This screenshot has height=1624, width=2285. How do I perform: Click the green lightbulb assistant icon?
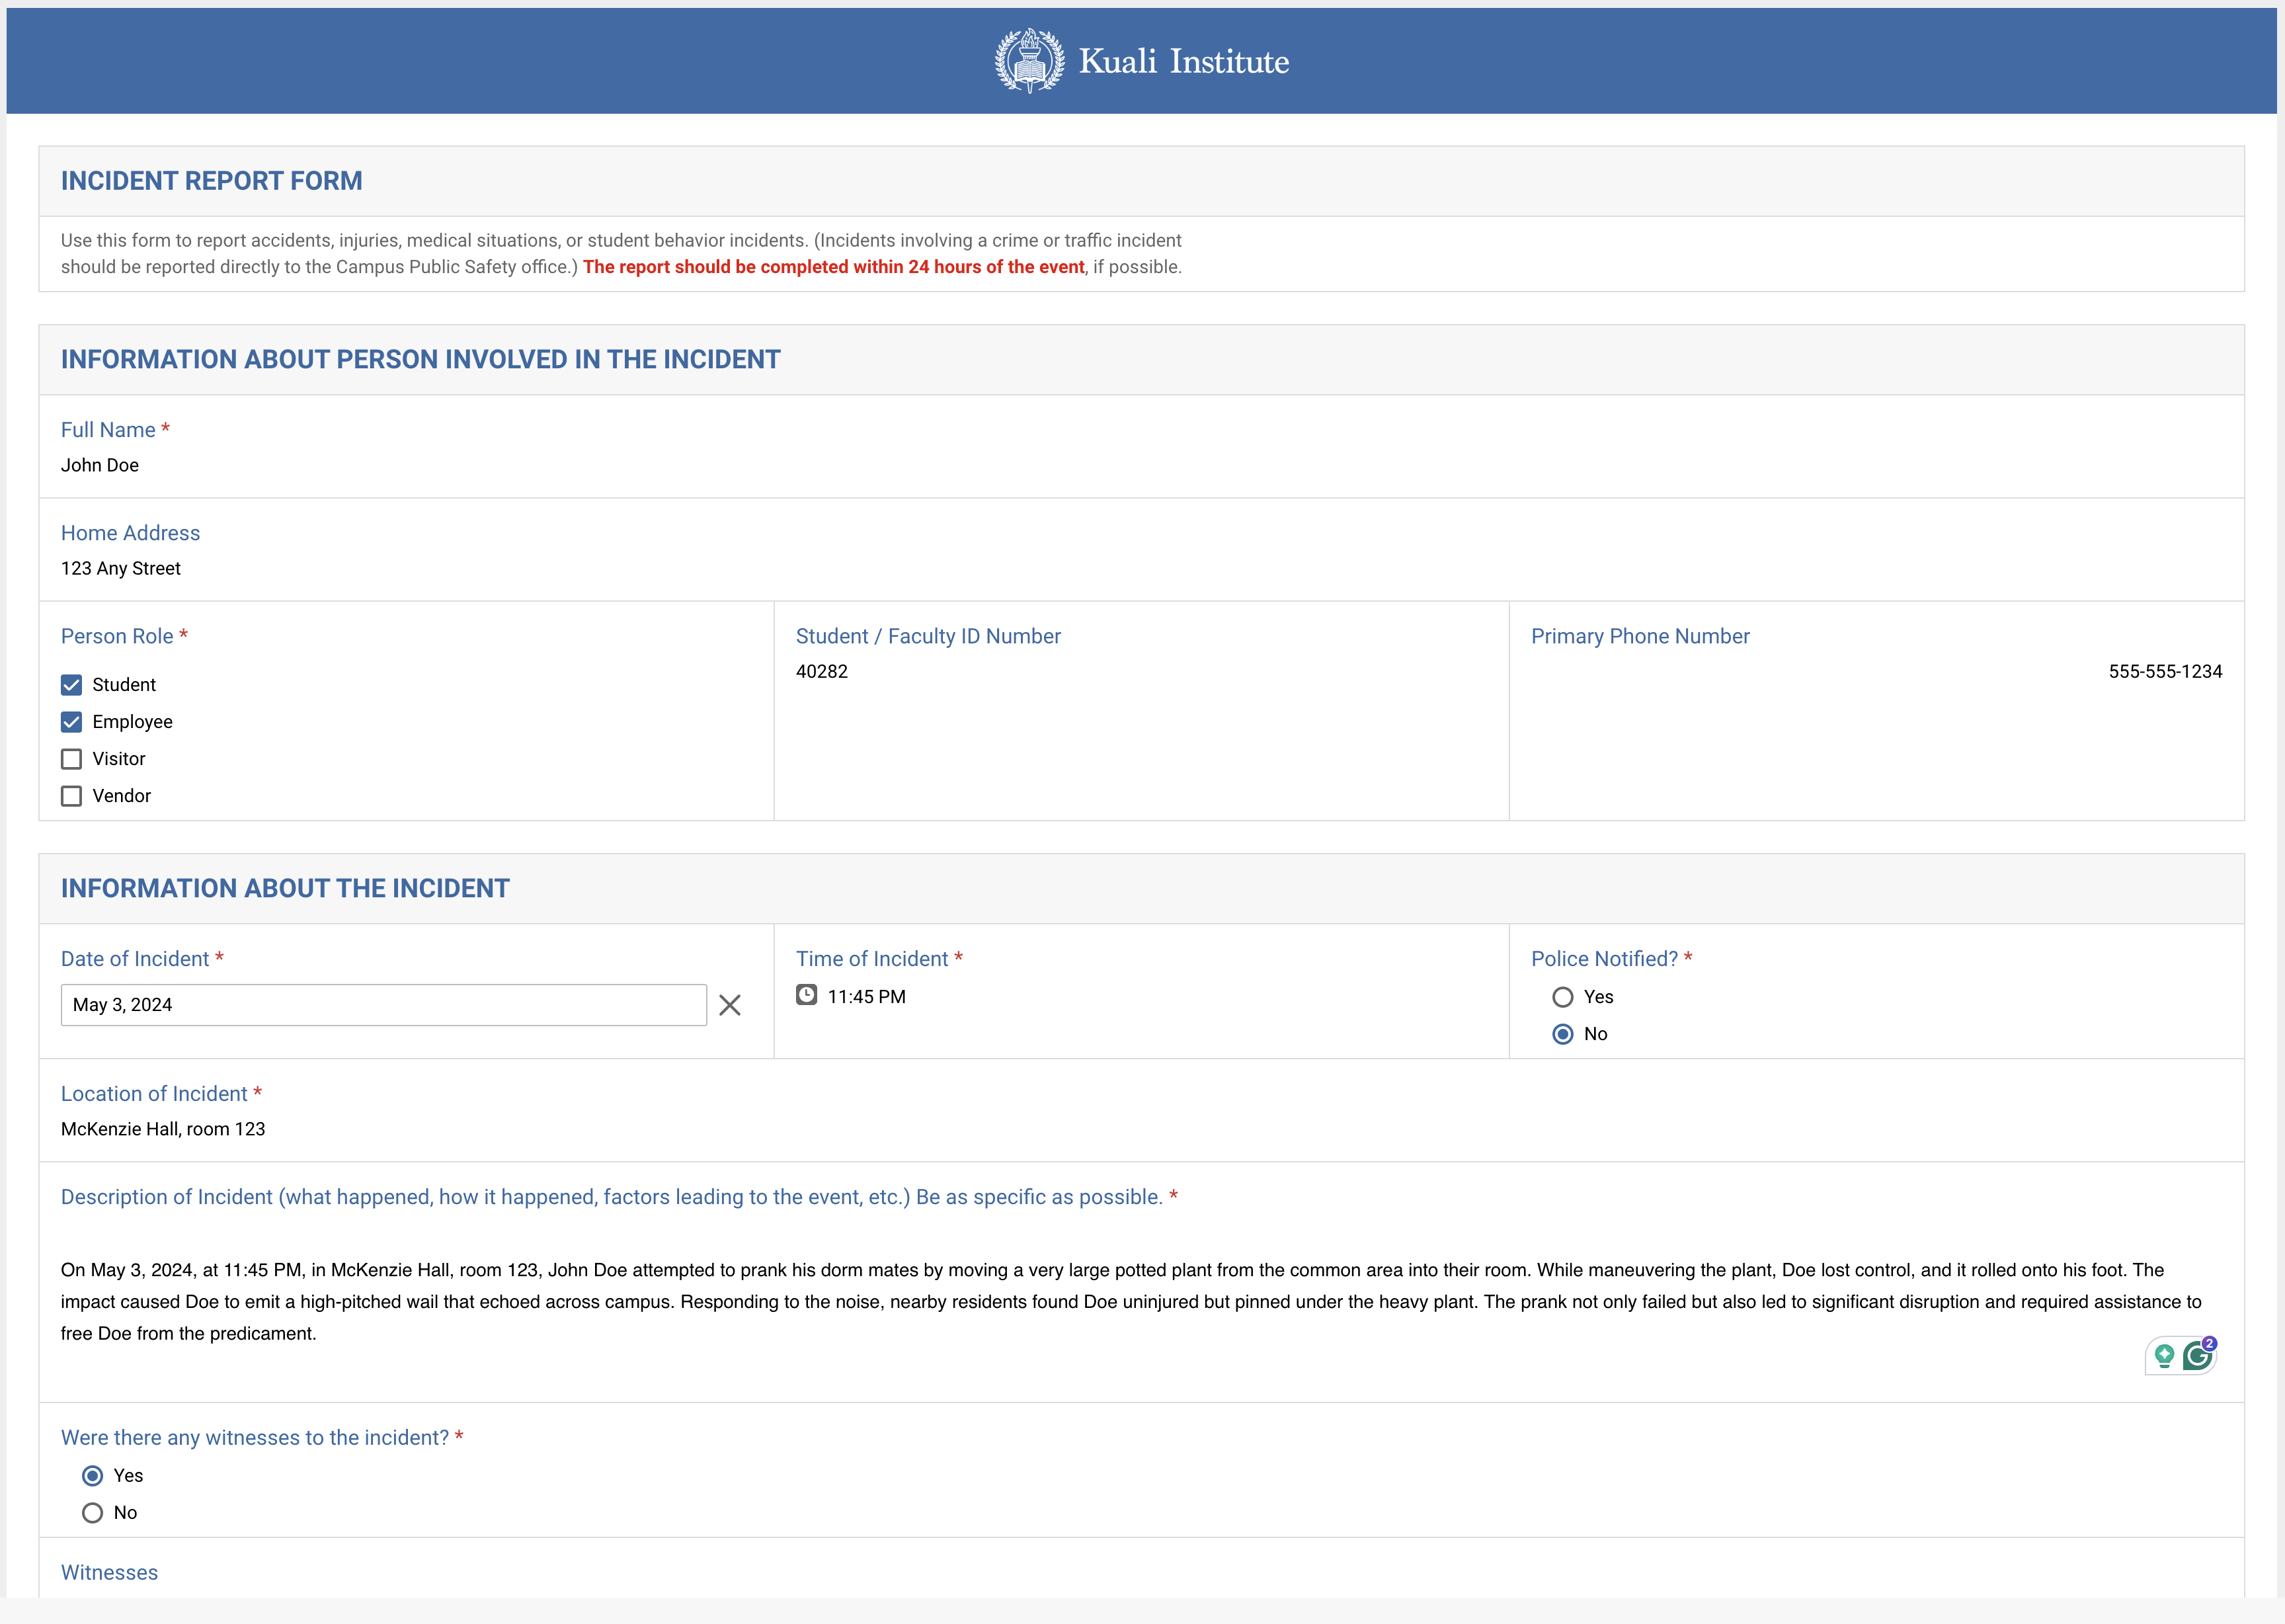[2164, 1356]
